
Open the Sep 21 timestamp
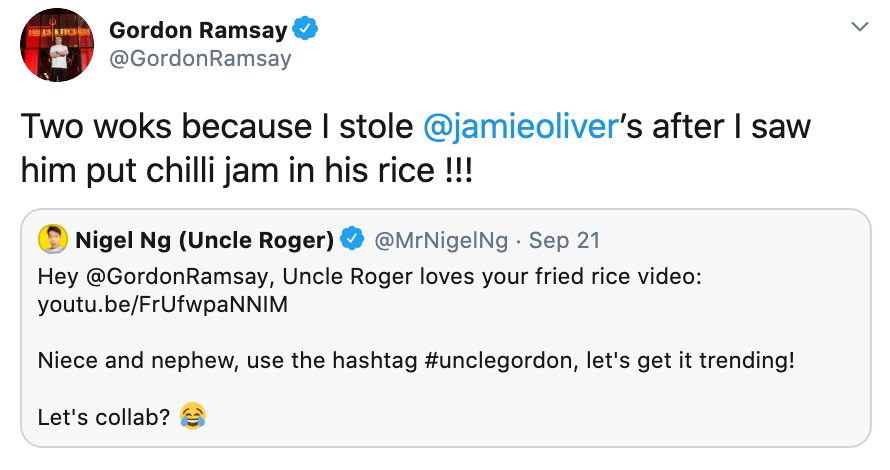click(564, 240)
